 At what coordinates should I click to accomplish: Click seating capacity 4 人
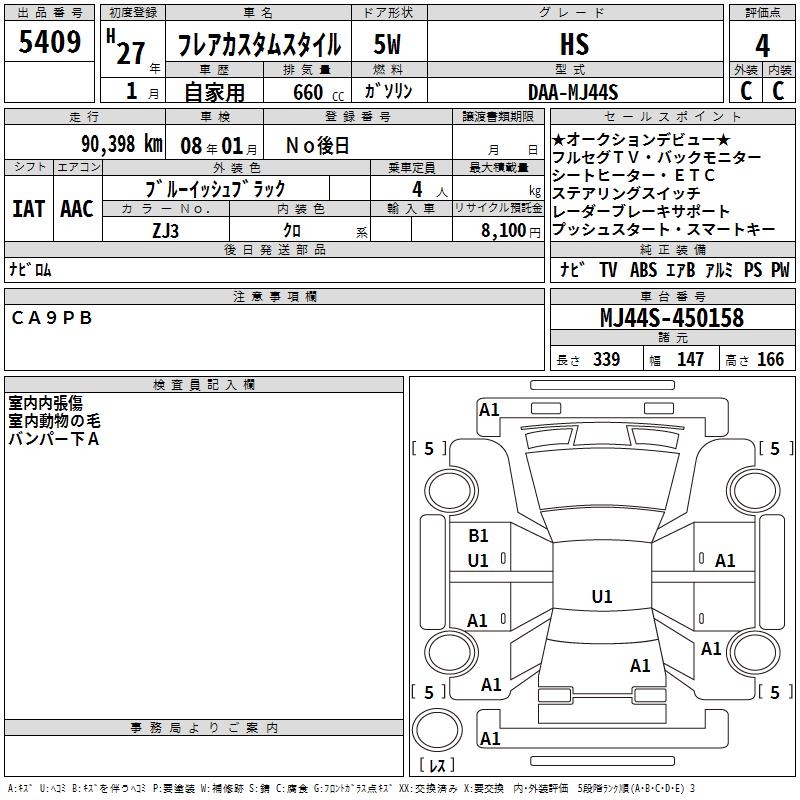[430, 190]
